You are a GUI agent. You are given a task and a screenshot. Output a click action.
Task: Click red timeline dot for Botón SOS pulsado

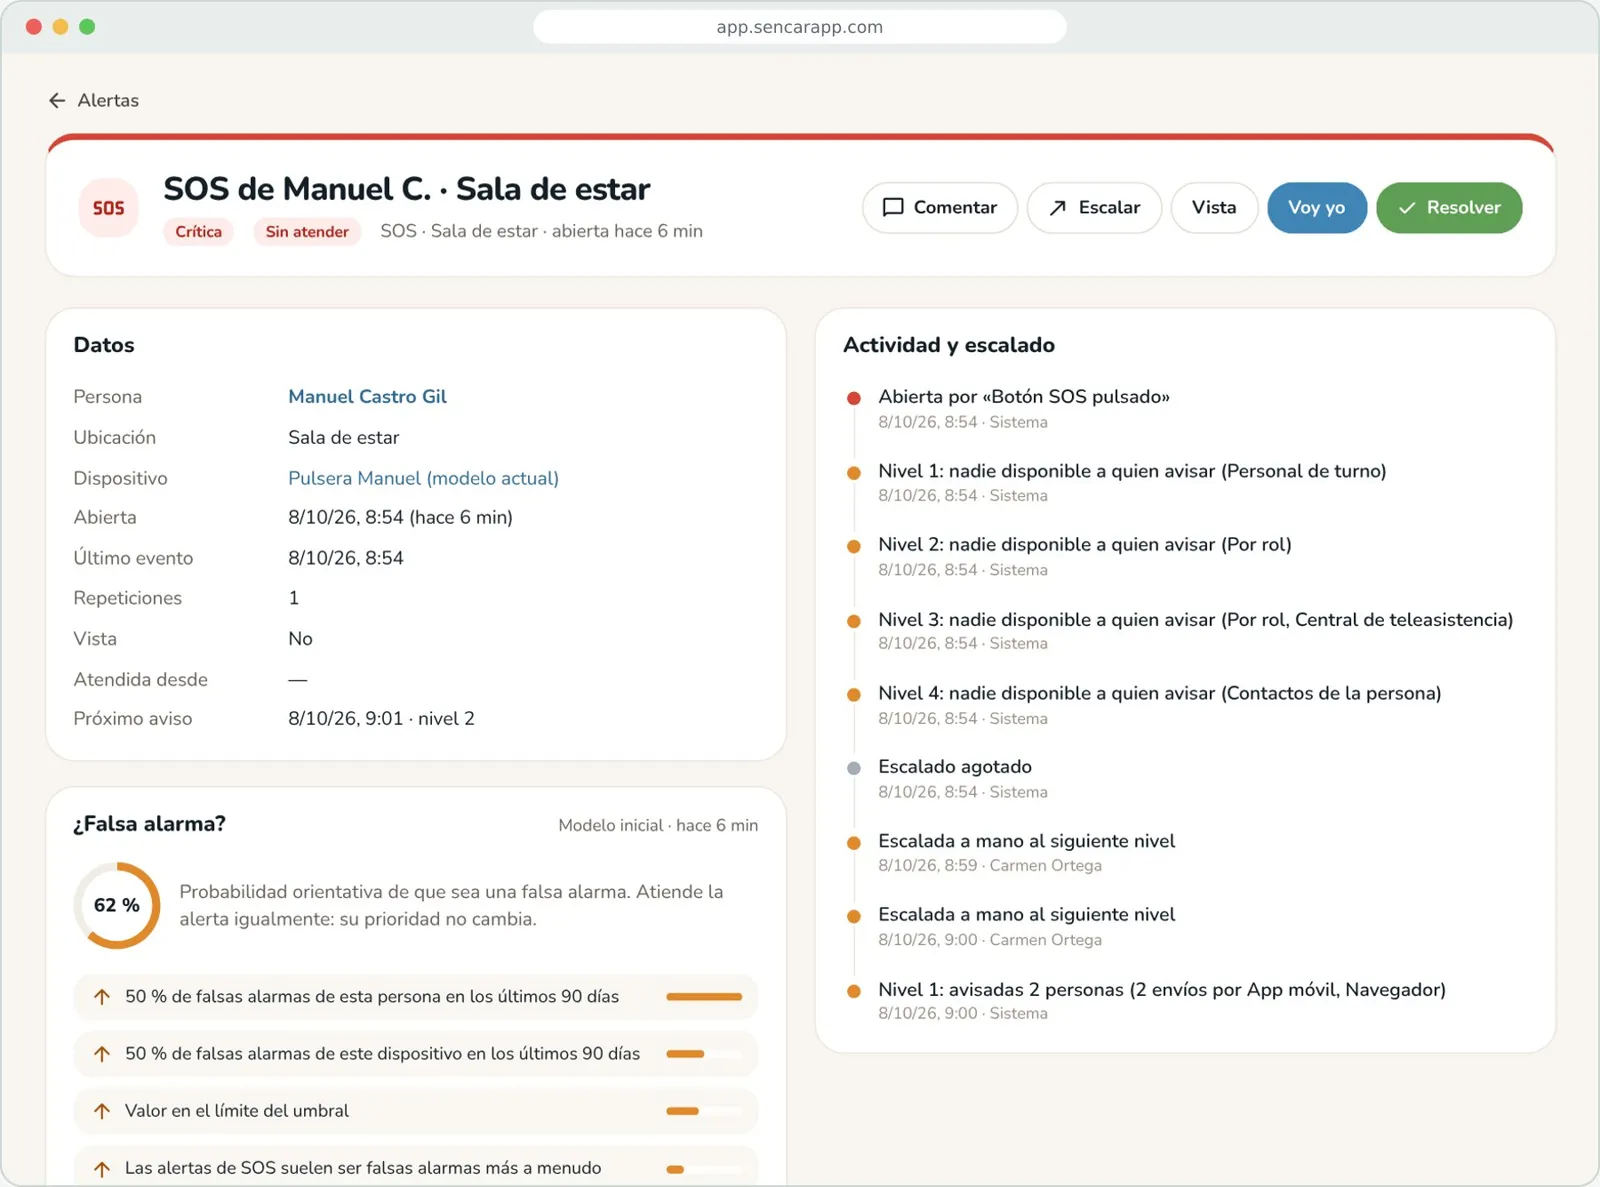(x=854, y=398)
